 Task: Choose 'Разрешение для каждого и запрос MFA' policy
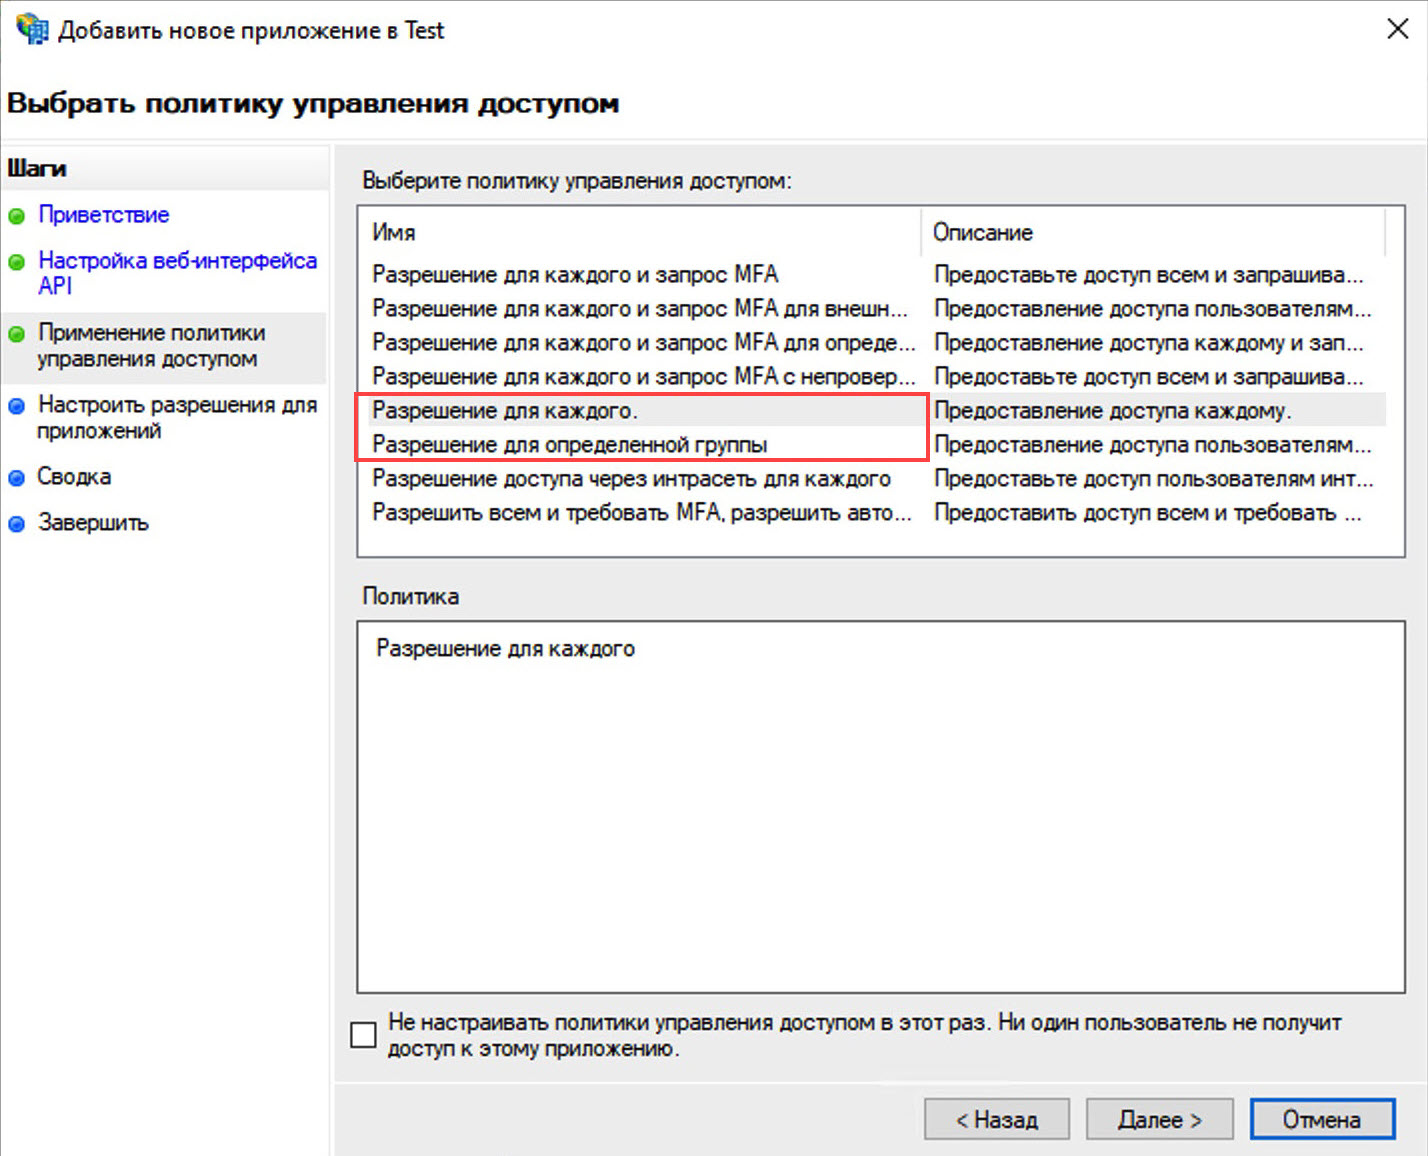coord(575,275)
